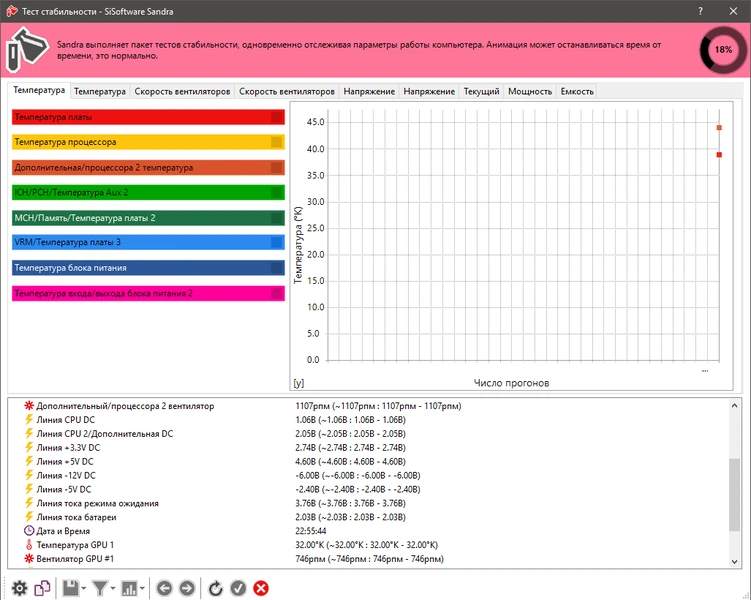
Task: Open the Емкость tab
Action: pyautogui.click(x=577, y=91)
